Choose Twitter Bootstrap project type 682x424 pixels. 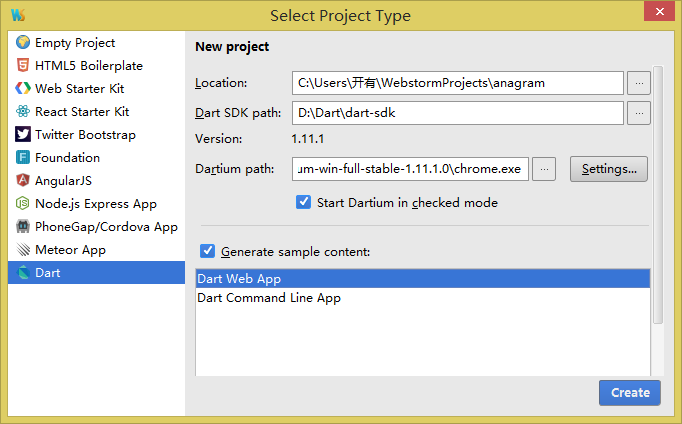click(x=85, y=135)
